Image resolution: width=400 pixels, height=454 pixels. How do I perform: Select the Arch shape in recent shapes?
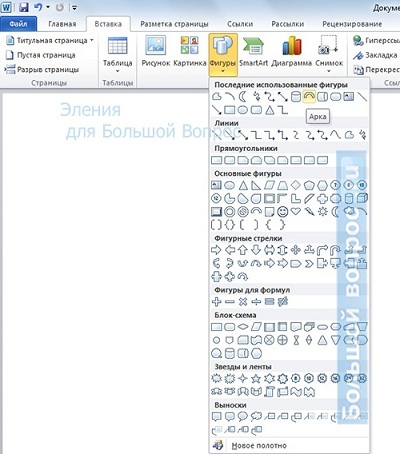(x=309, y=97)
